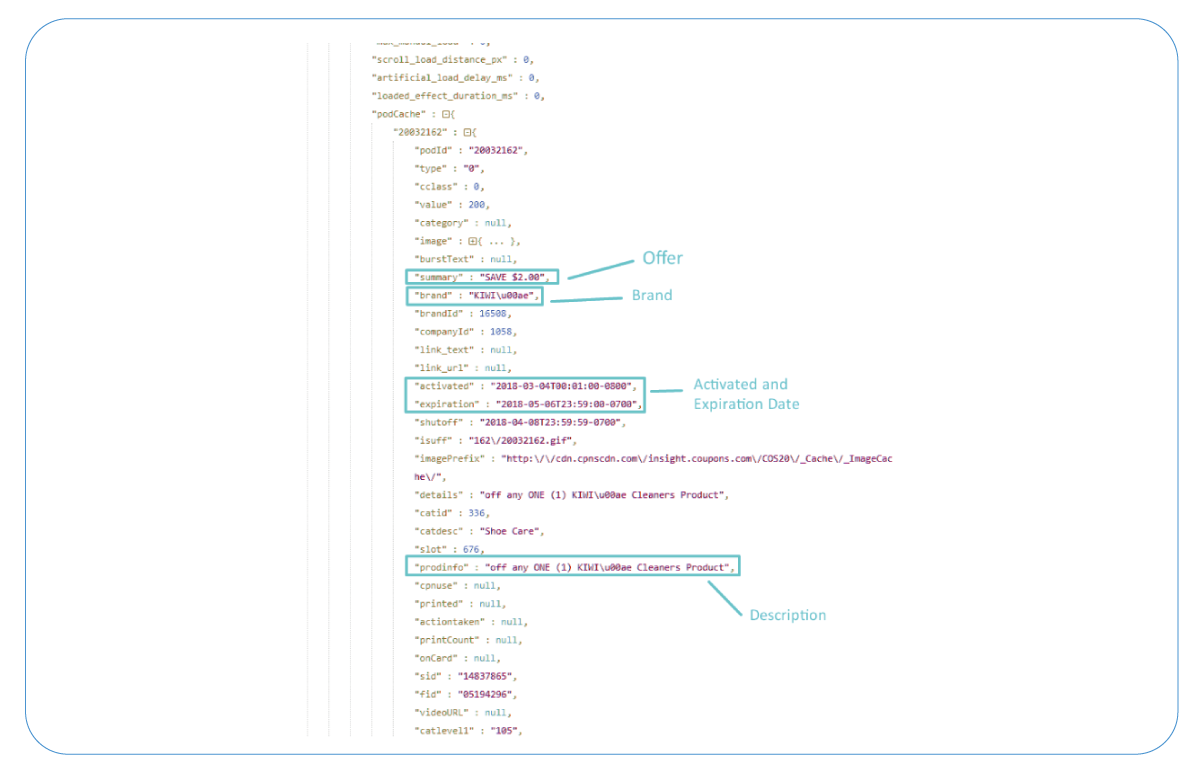Select the "artificial_load_delay_ms" line
This screenshot has width=1203, height=771.
click(455, 77)
